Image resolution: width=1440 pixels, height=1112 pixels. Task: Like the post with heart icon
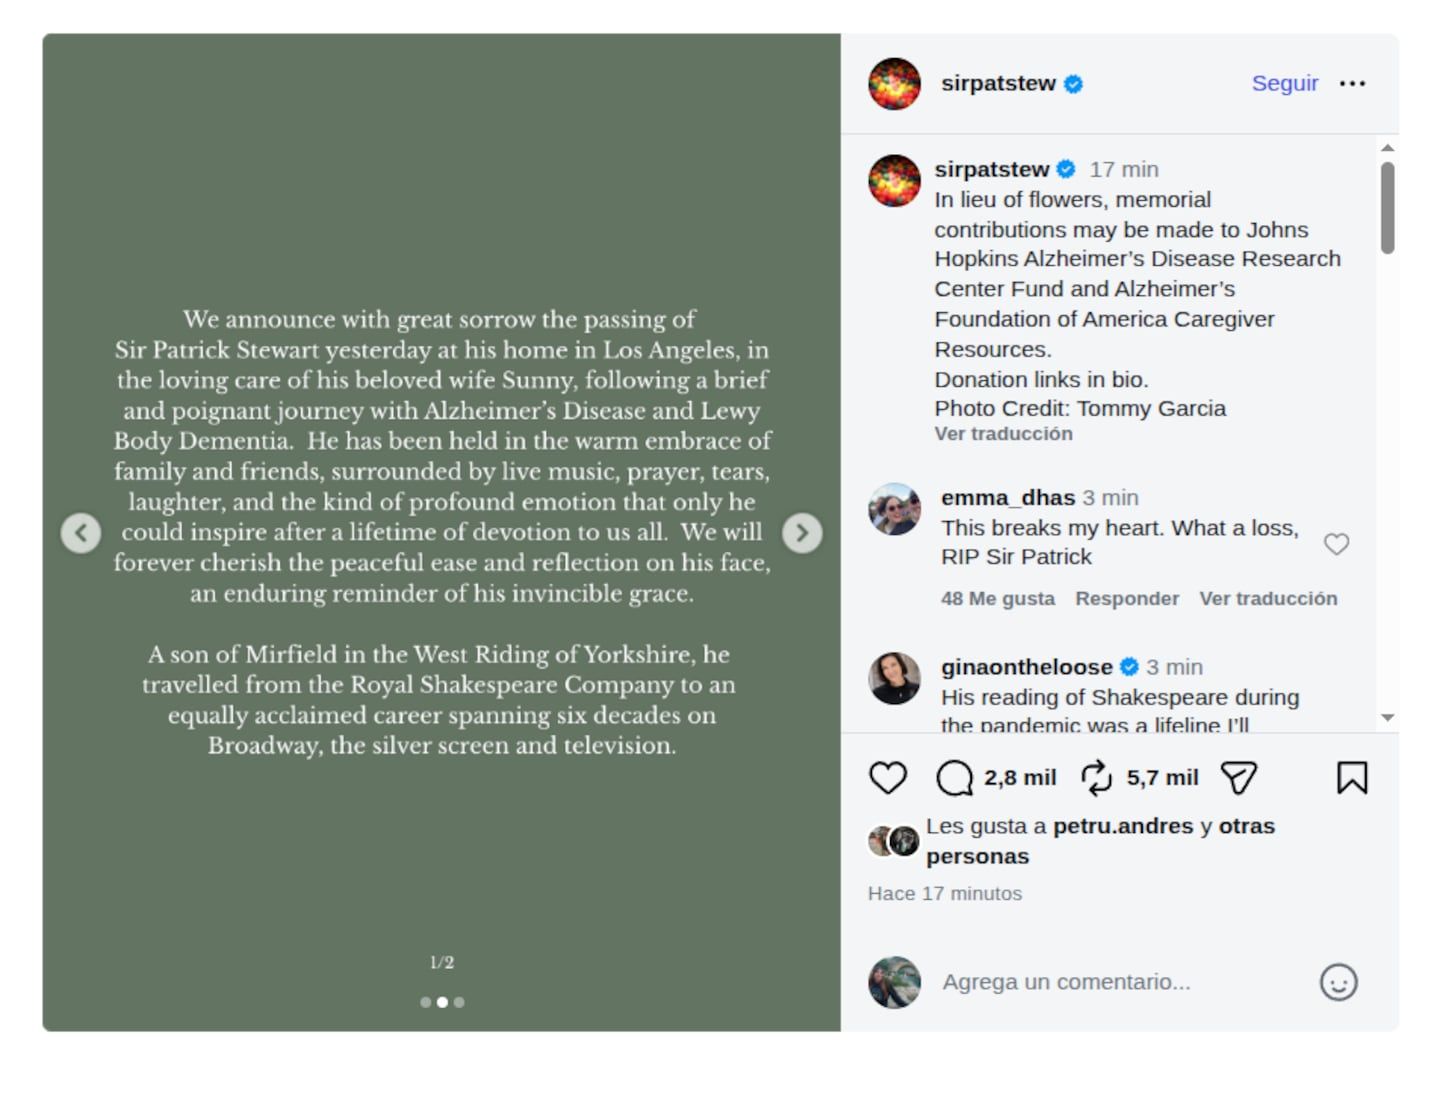click(887, 778)
